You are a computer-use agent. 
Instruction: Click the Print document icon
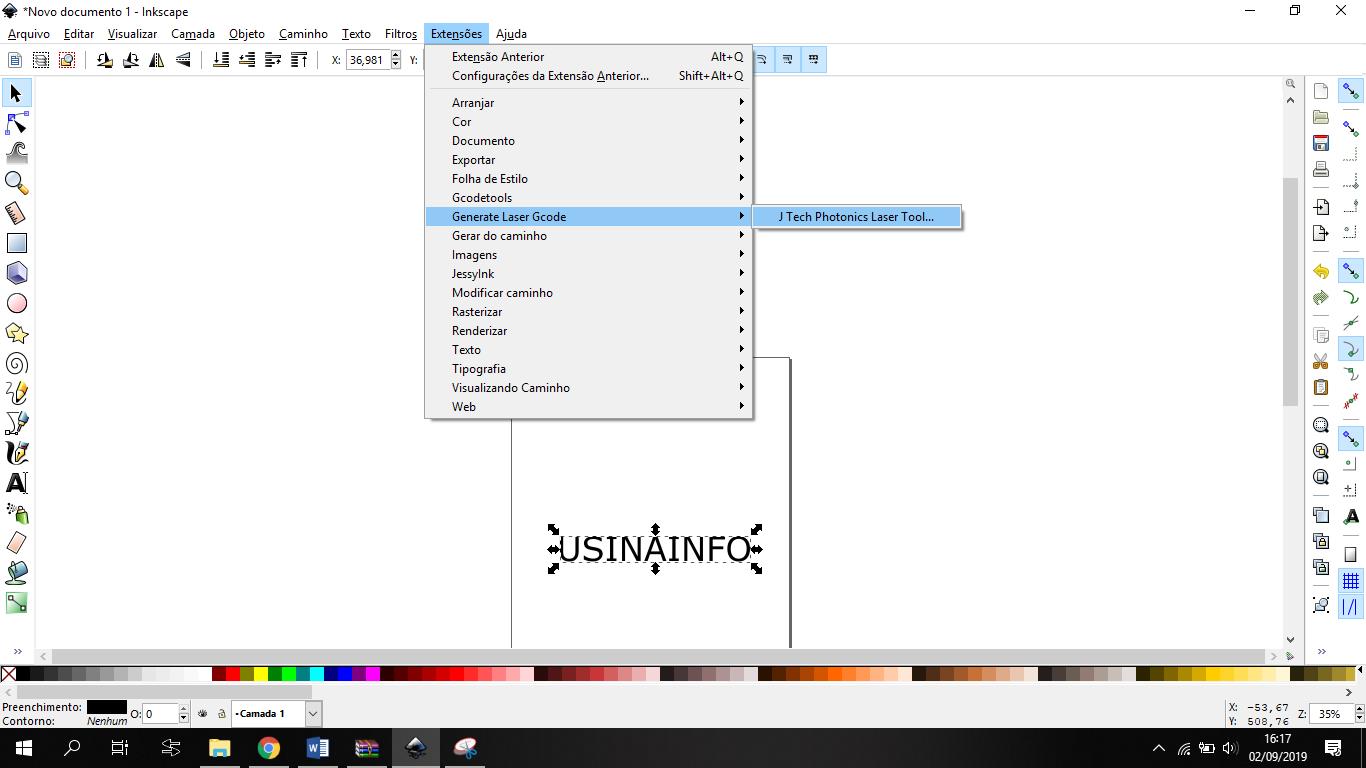(1321, 169)
